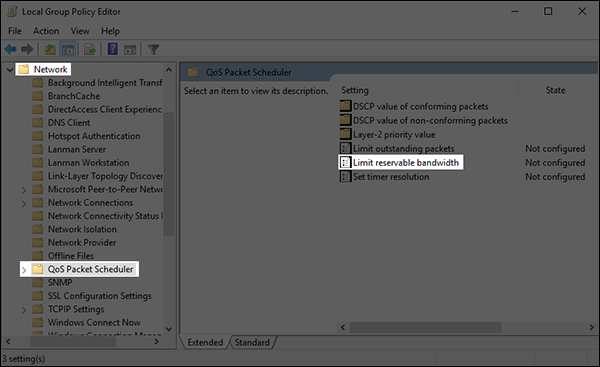Expand the TCPIP Settings node

24,310
